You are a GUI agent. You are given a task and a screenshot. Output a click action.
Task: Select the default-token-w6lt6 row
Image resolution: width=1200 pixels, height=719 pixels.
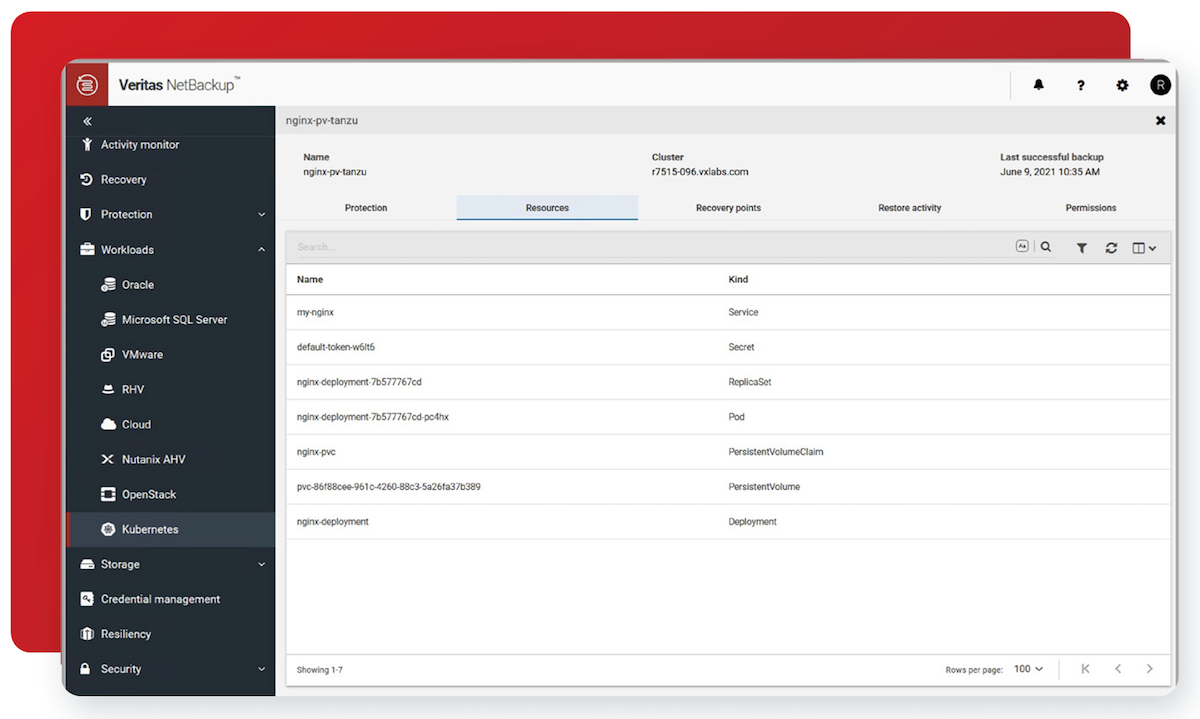tap(728, 348)
